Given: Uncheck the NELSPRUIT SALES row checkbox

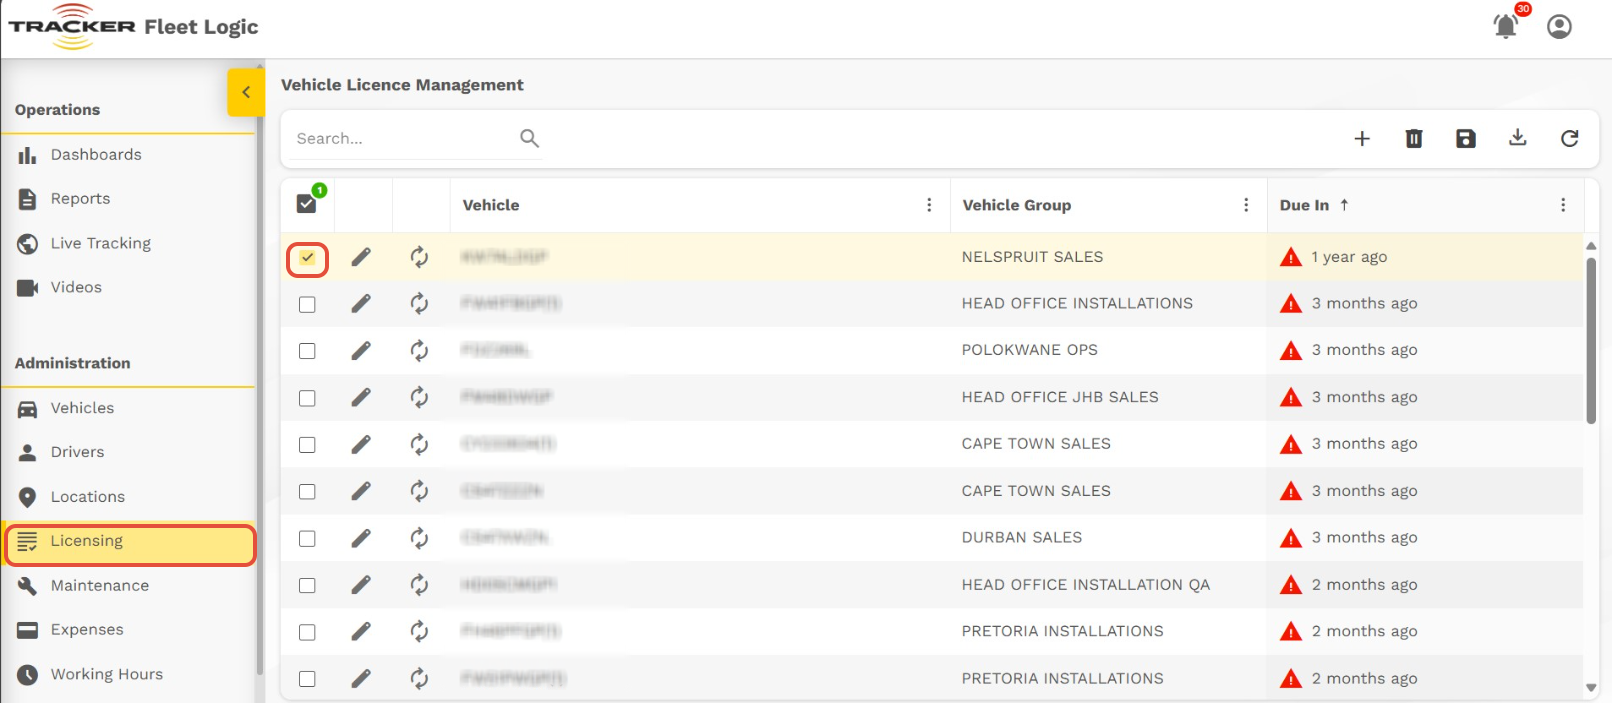Looking at the screenshot, I should click(307, 258).
